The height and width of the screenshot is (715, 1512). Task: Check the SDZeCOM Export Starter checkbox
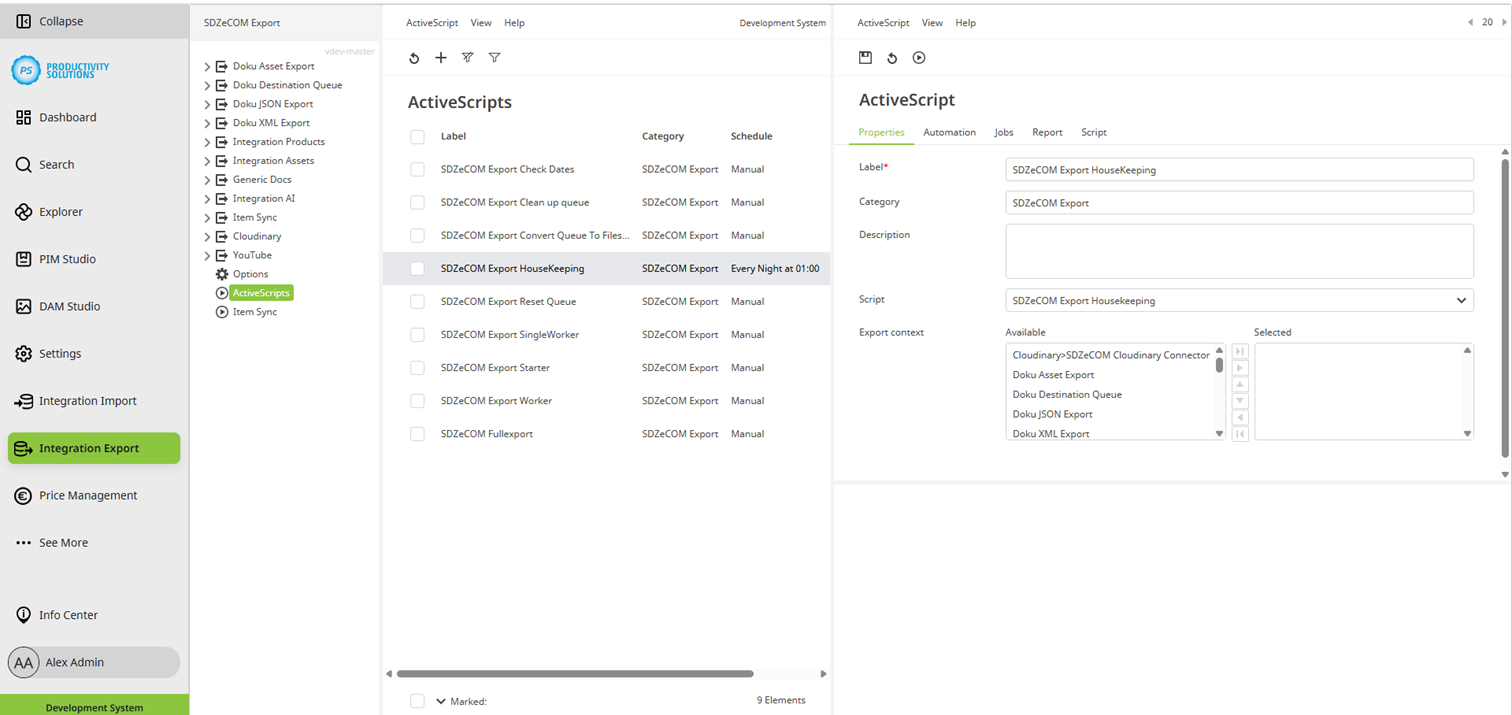[417, 368]
